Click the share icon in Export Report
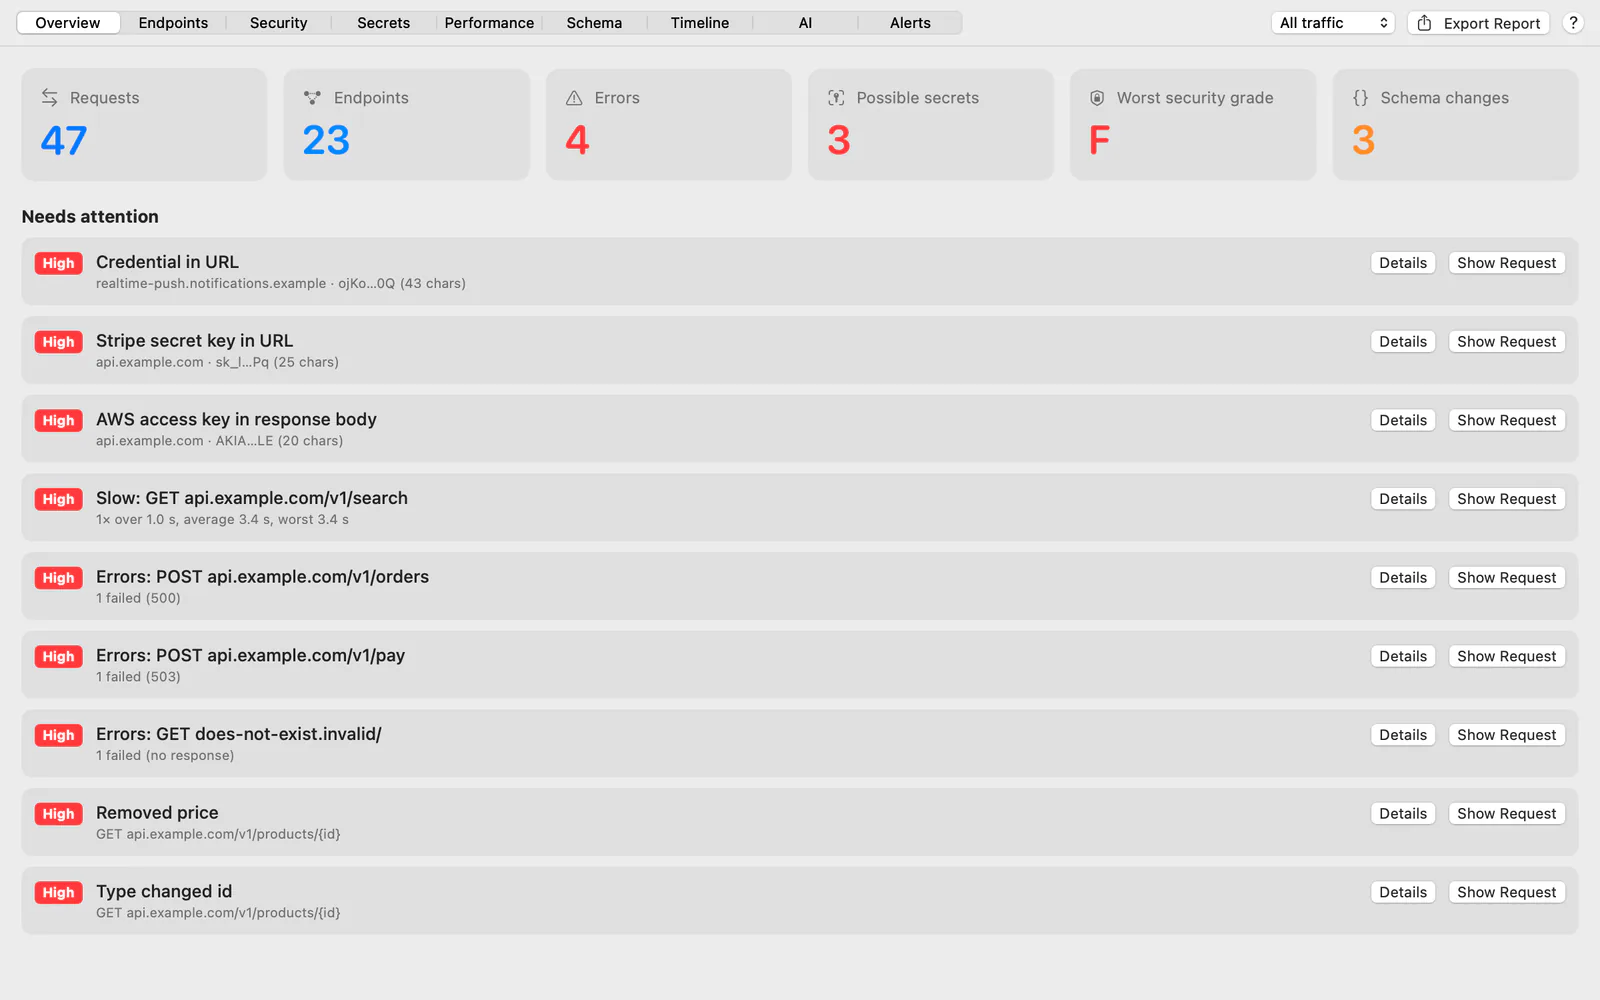 (1424, 23)
